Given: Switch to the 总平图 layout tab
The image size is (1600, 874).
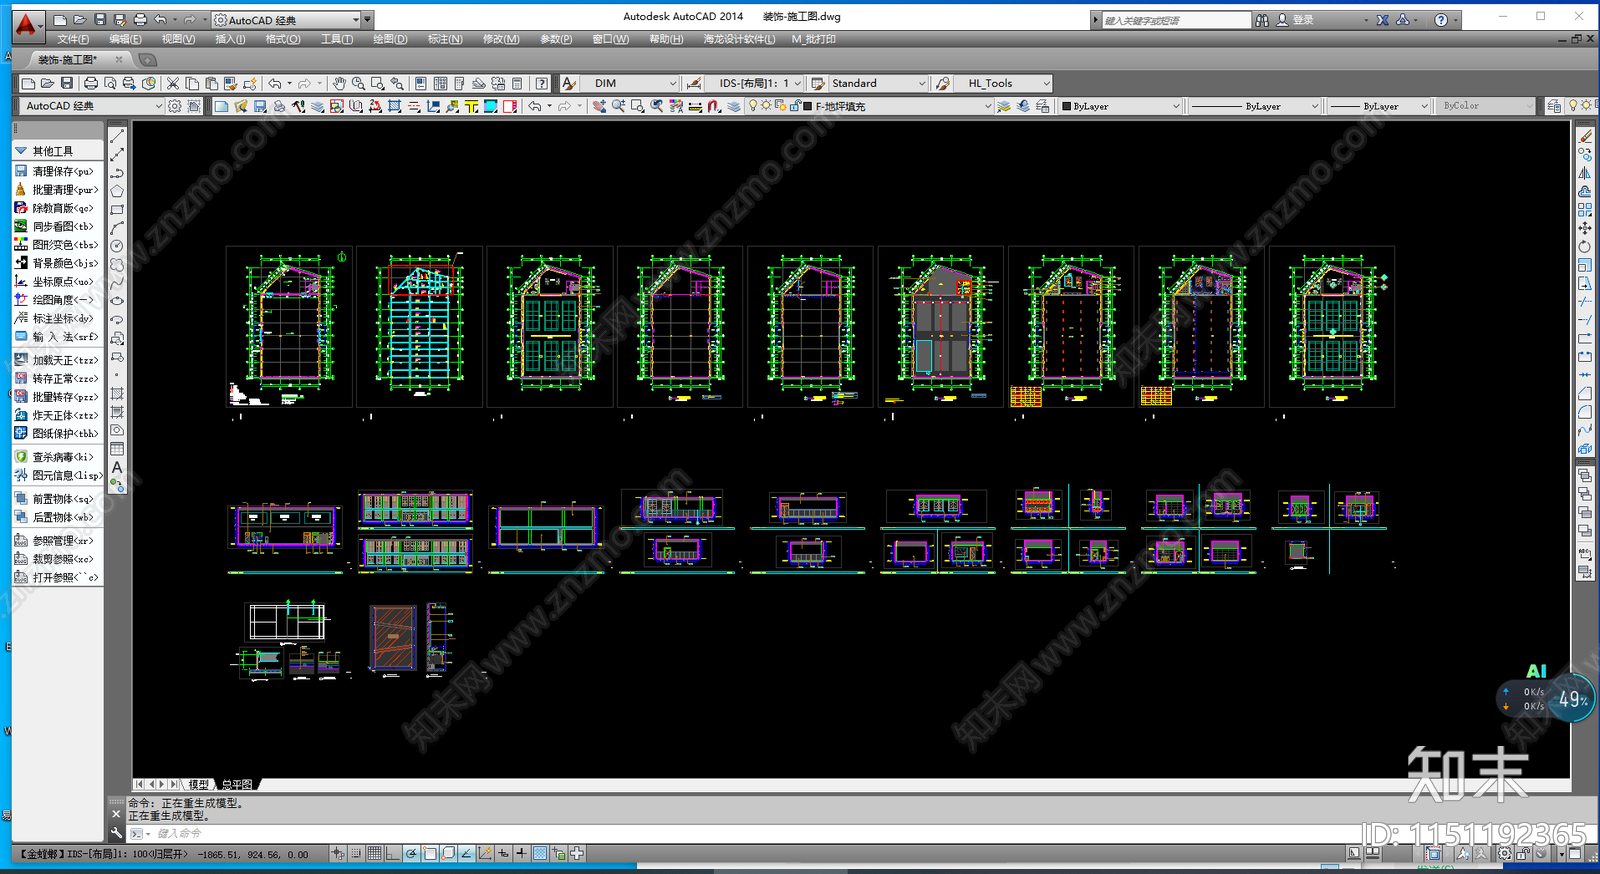Looking at the screenshot, I should click(x=237, y=785).
